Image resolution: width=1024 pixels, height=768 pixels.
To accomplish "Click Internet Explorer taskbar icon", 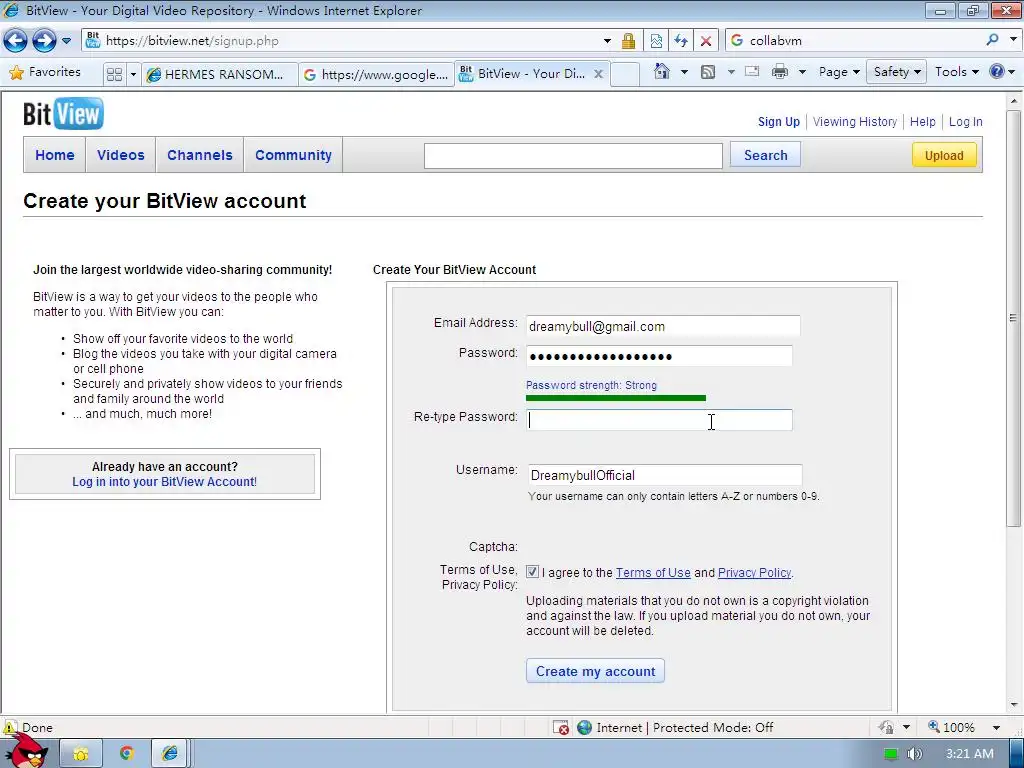I will point(170,754).
